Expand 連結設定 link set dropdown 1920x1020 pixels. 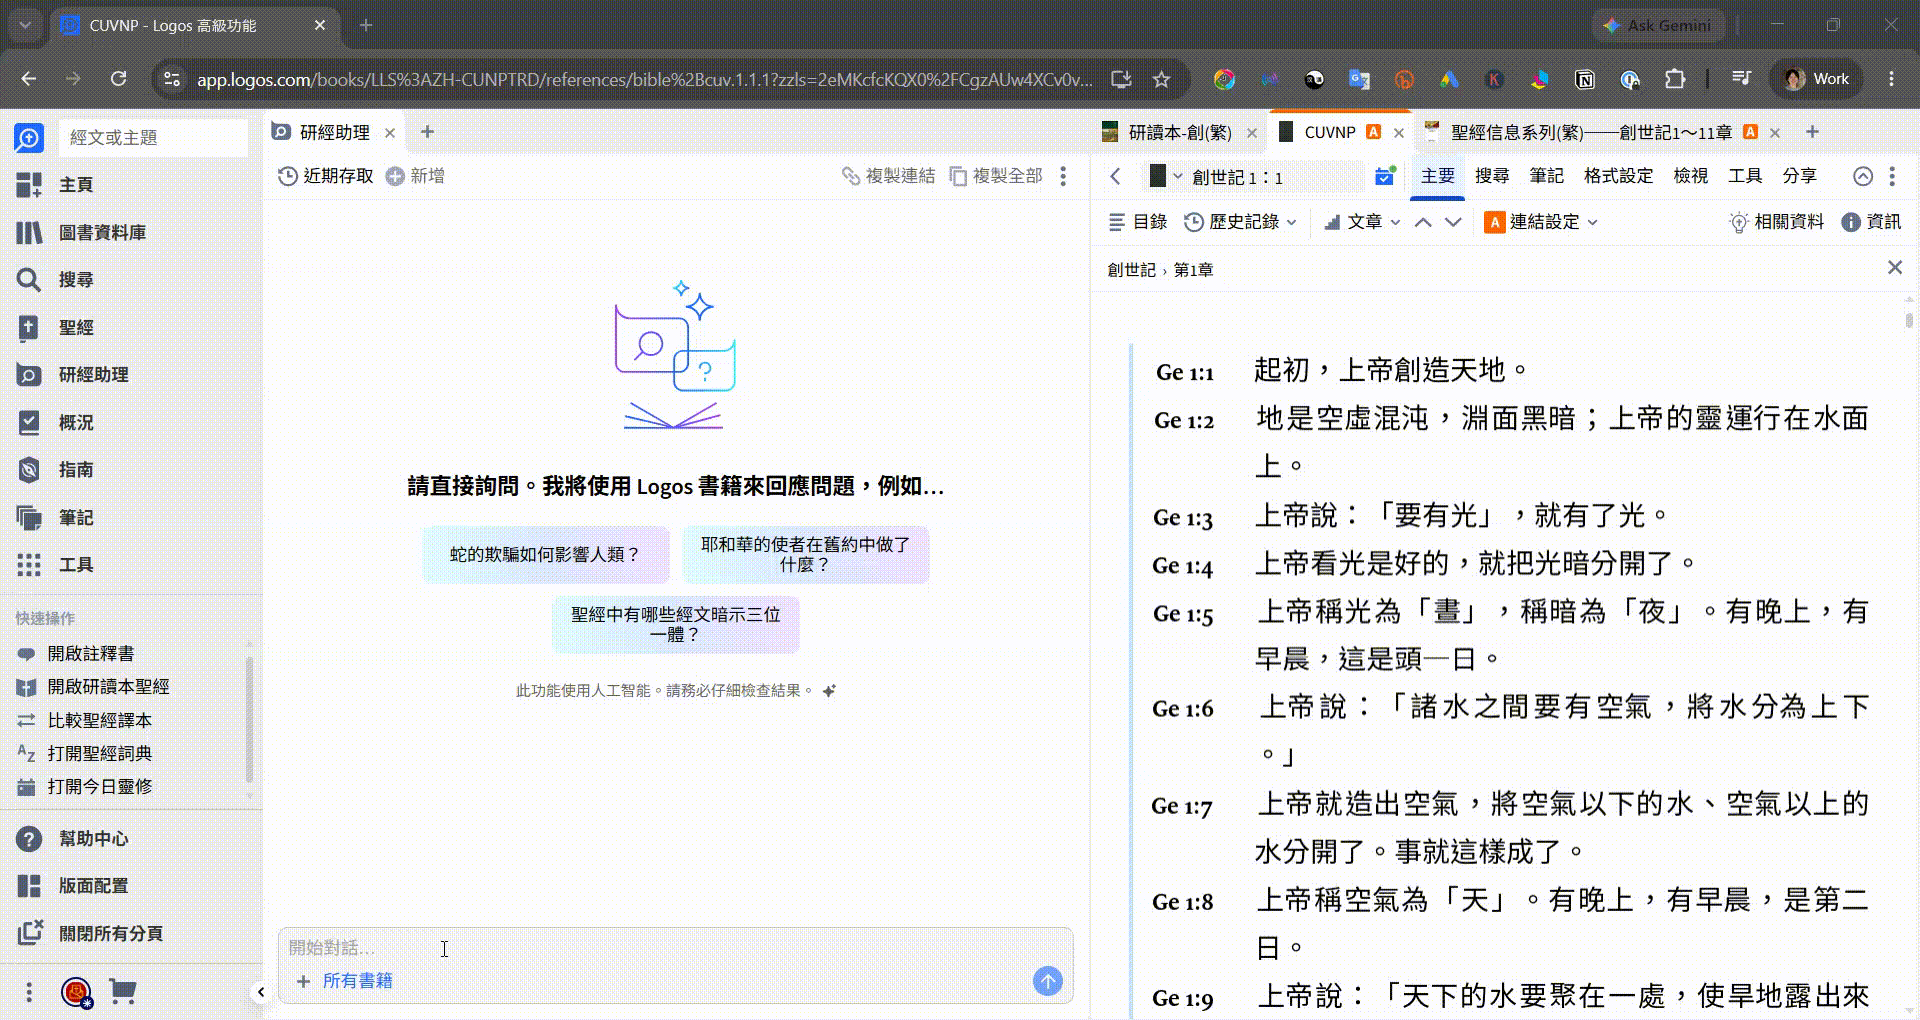pyautogui.click(x=1541, y=222)
